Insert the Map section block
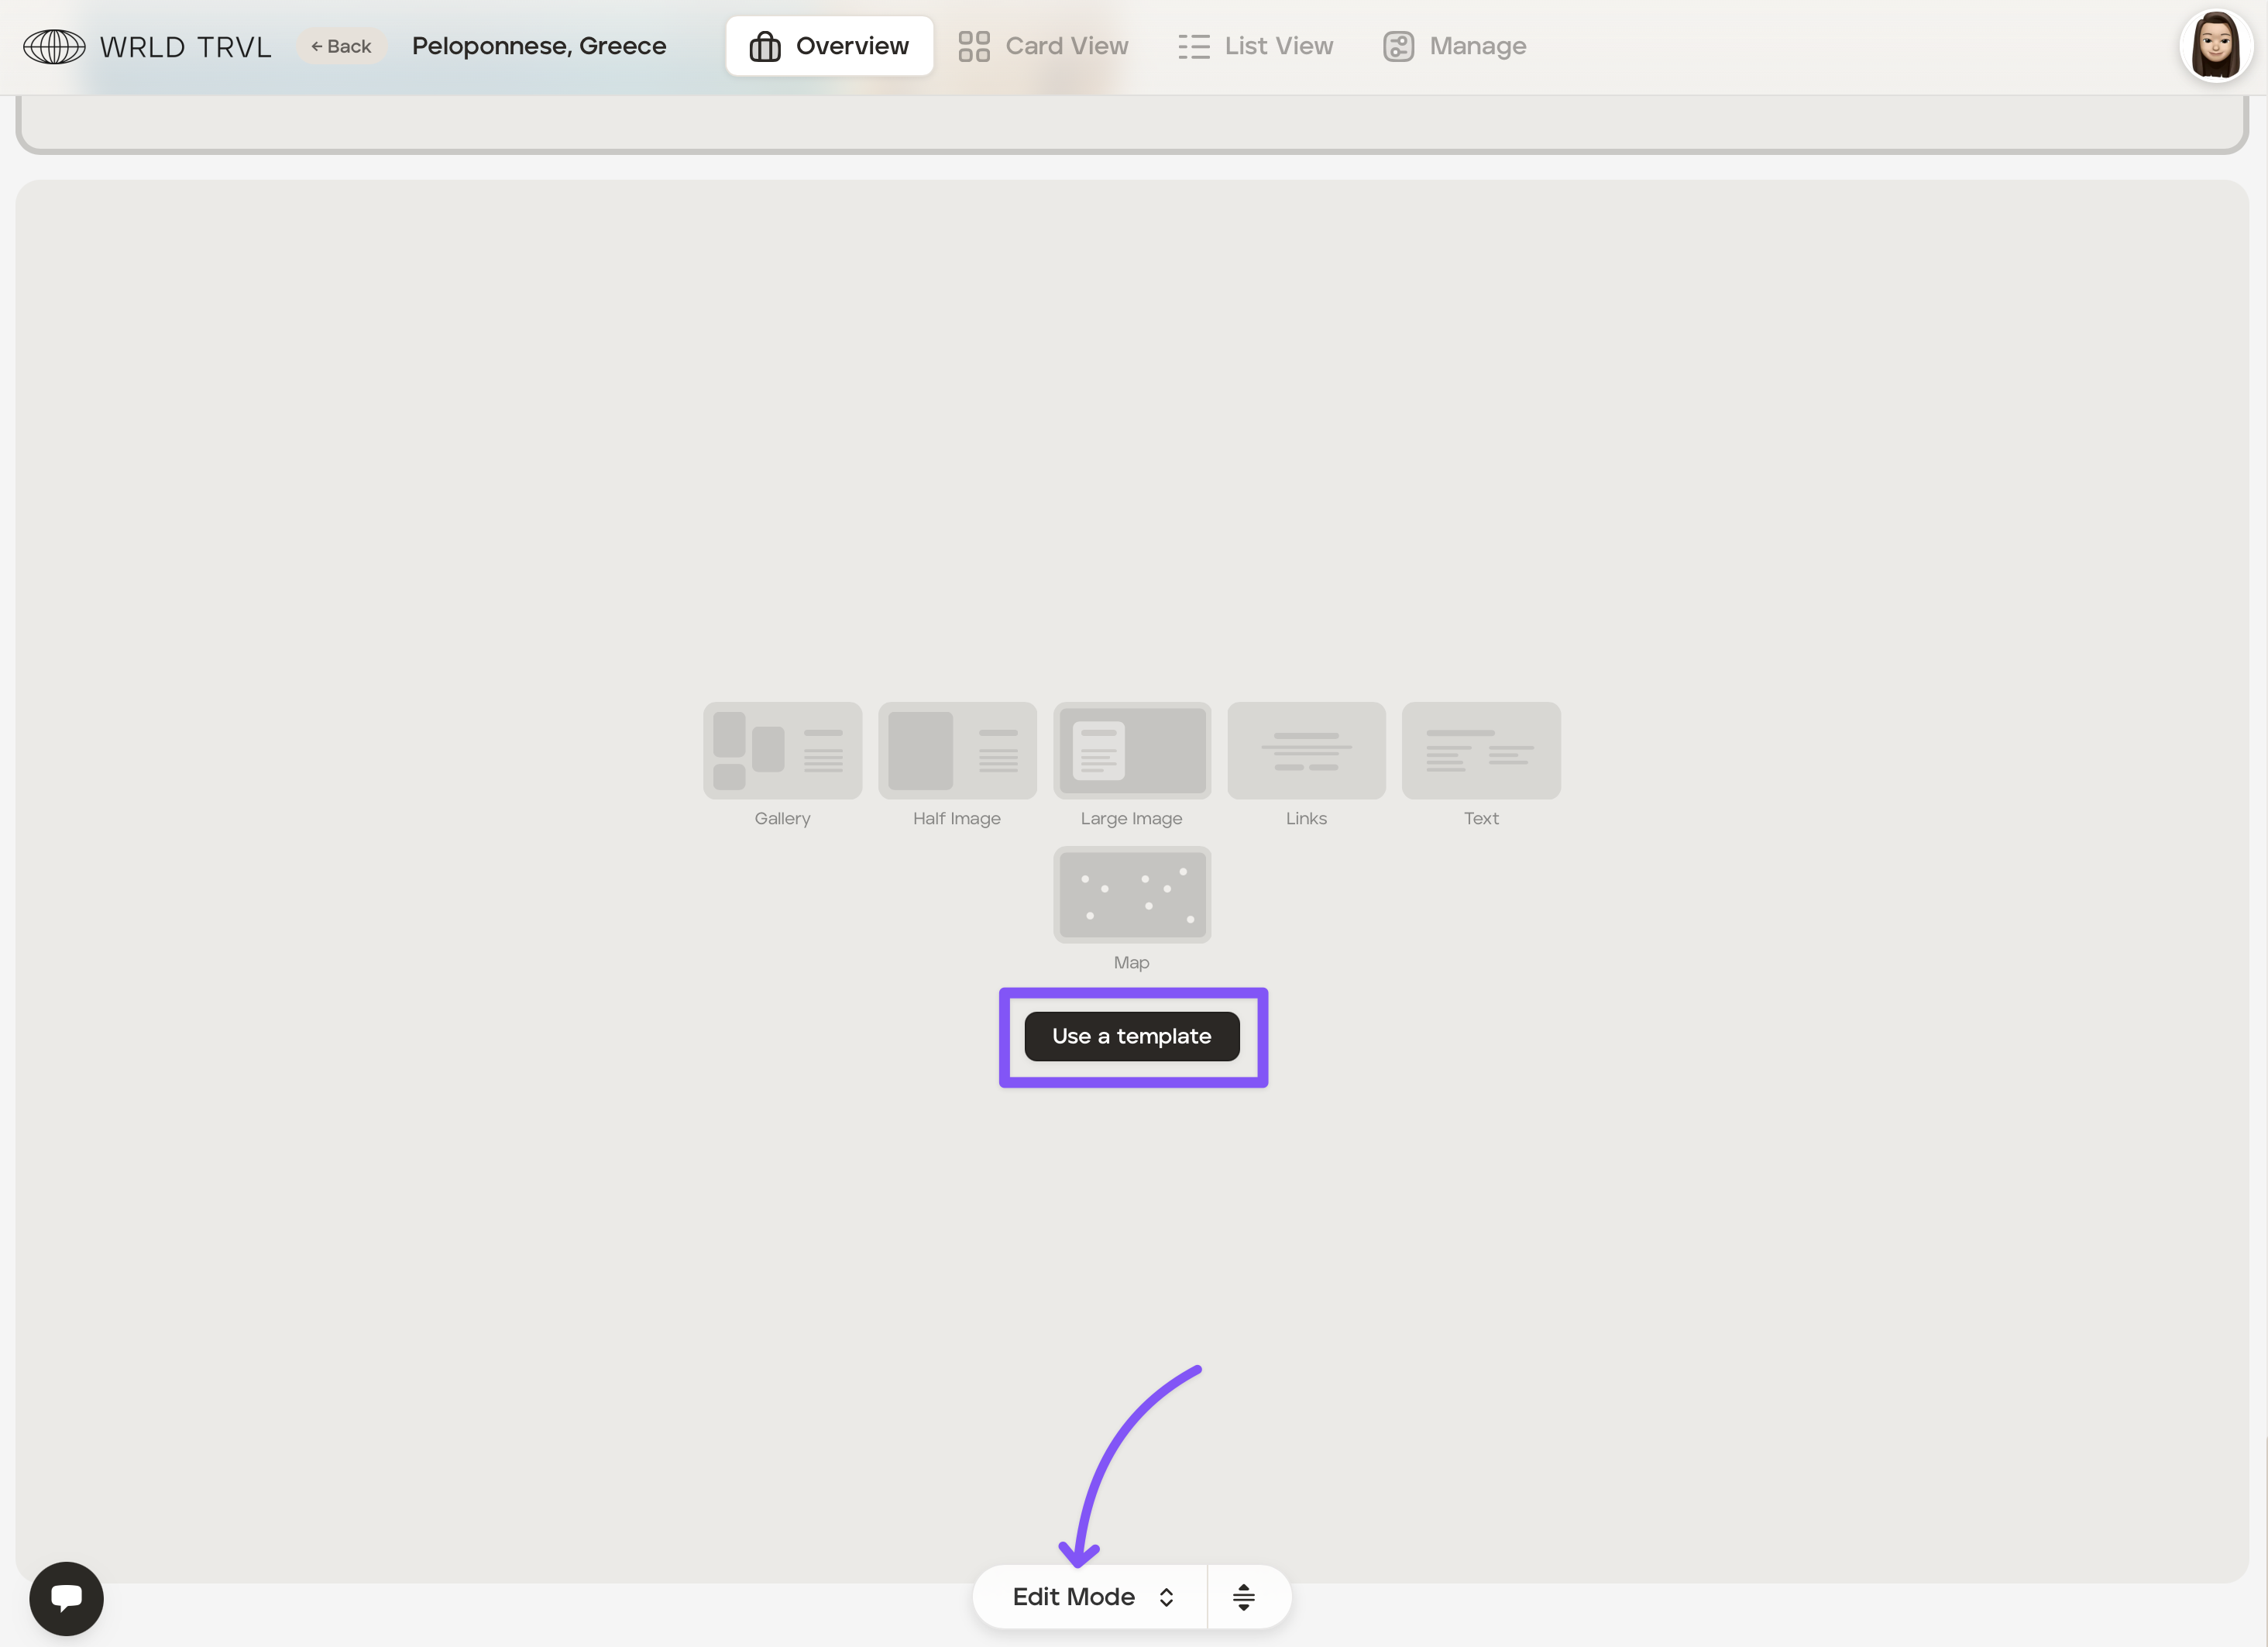This screenshot has width=2268, height=1647. pyautogui.click(x=1131, y=894)
